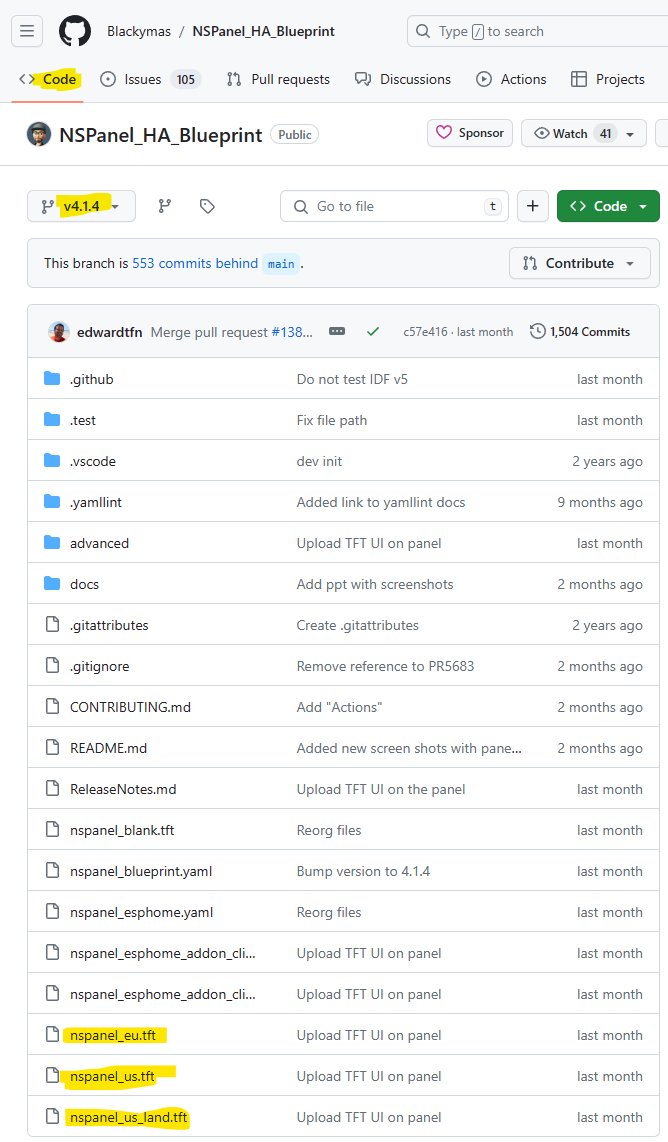View the 1,504 Commits history
This screenshot has height=1142, width=668.
pyautogui.click(x=580, y=332)
